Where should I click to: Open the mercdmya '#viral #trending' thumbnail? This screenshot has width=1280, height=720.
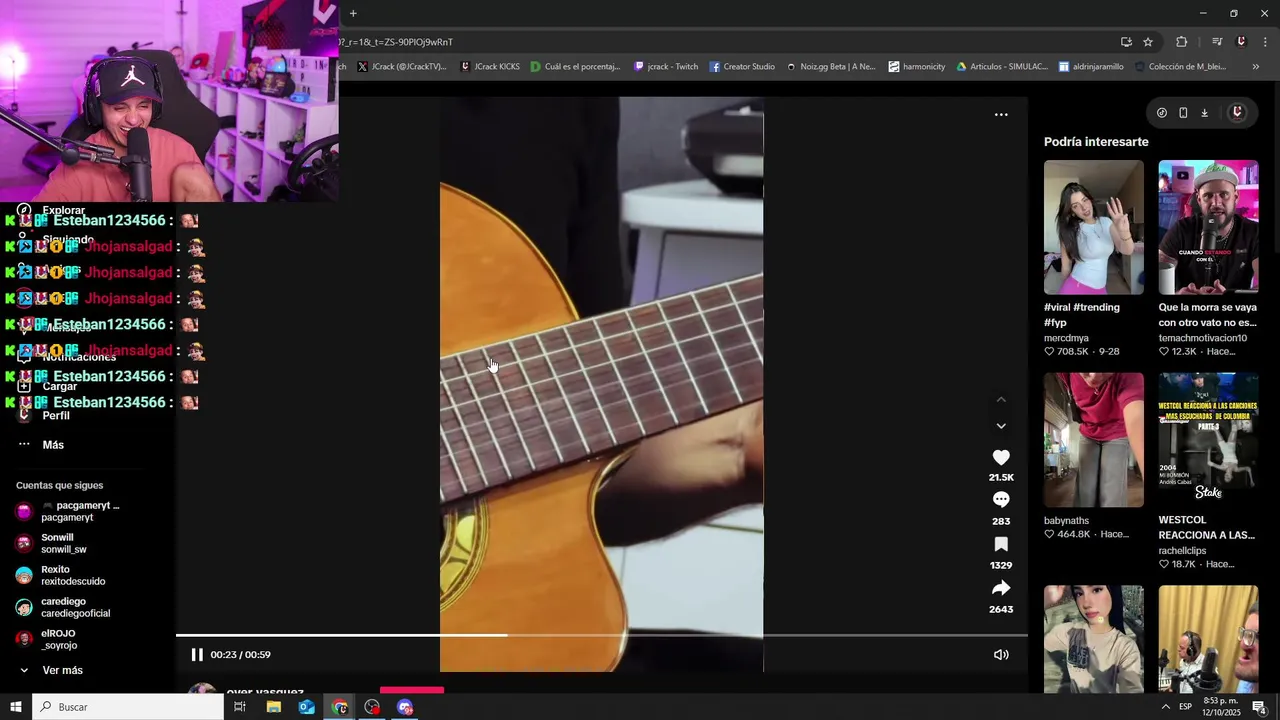click(1094, 227)
